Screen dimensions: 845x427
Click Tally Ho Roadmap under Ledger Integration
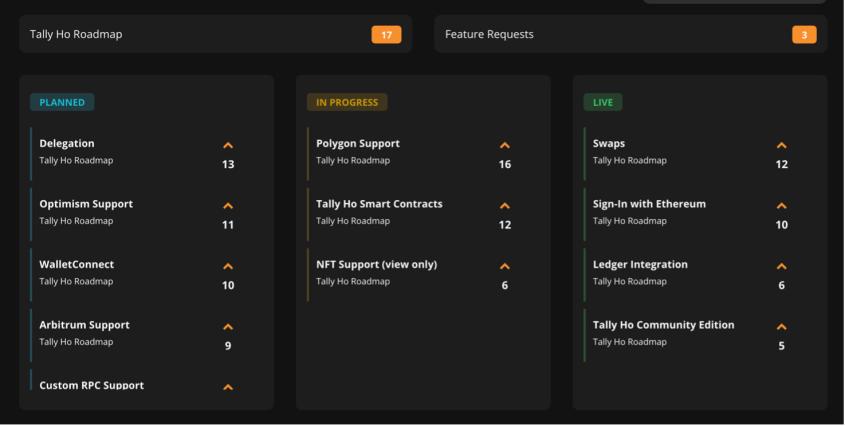point(629,281)
